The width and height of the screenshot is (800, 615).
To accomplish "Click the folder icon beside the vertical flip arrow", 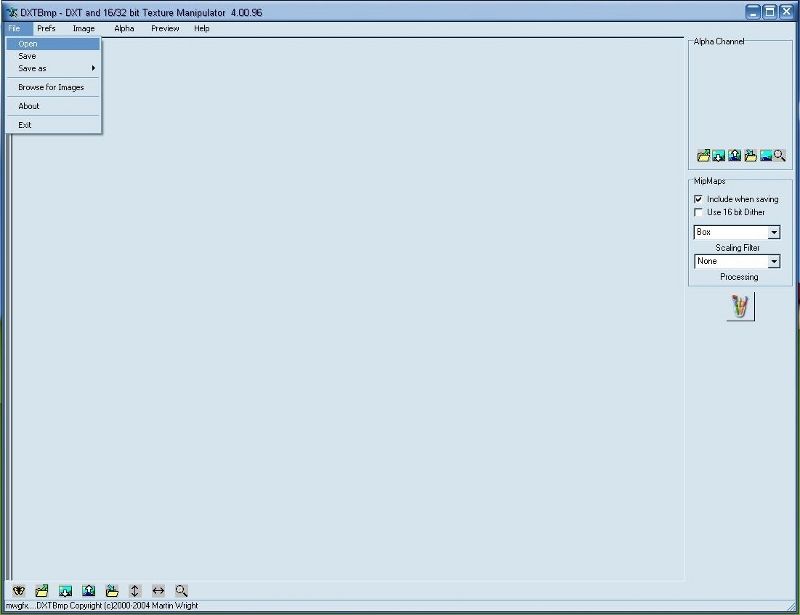I will [112, 591].
